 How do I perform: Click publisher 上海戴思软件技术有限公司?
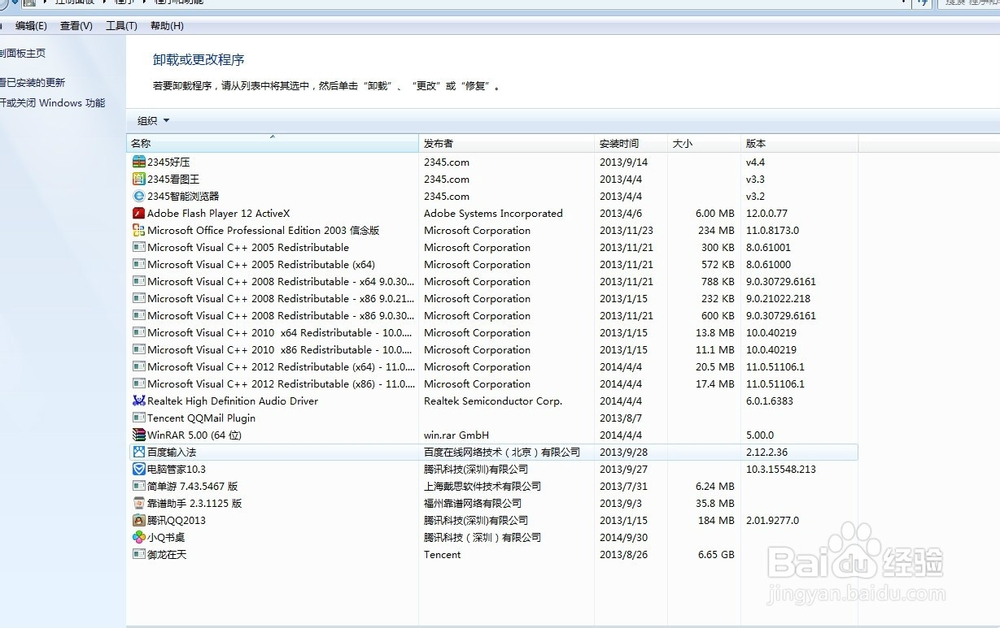coord(482,486)
